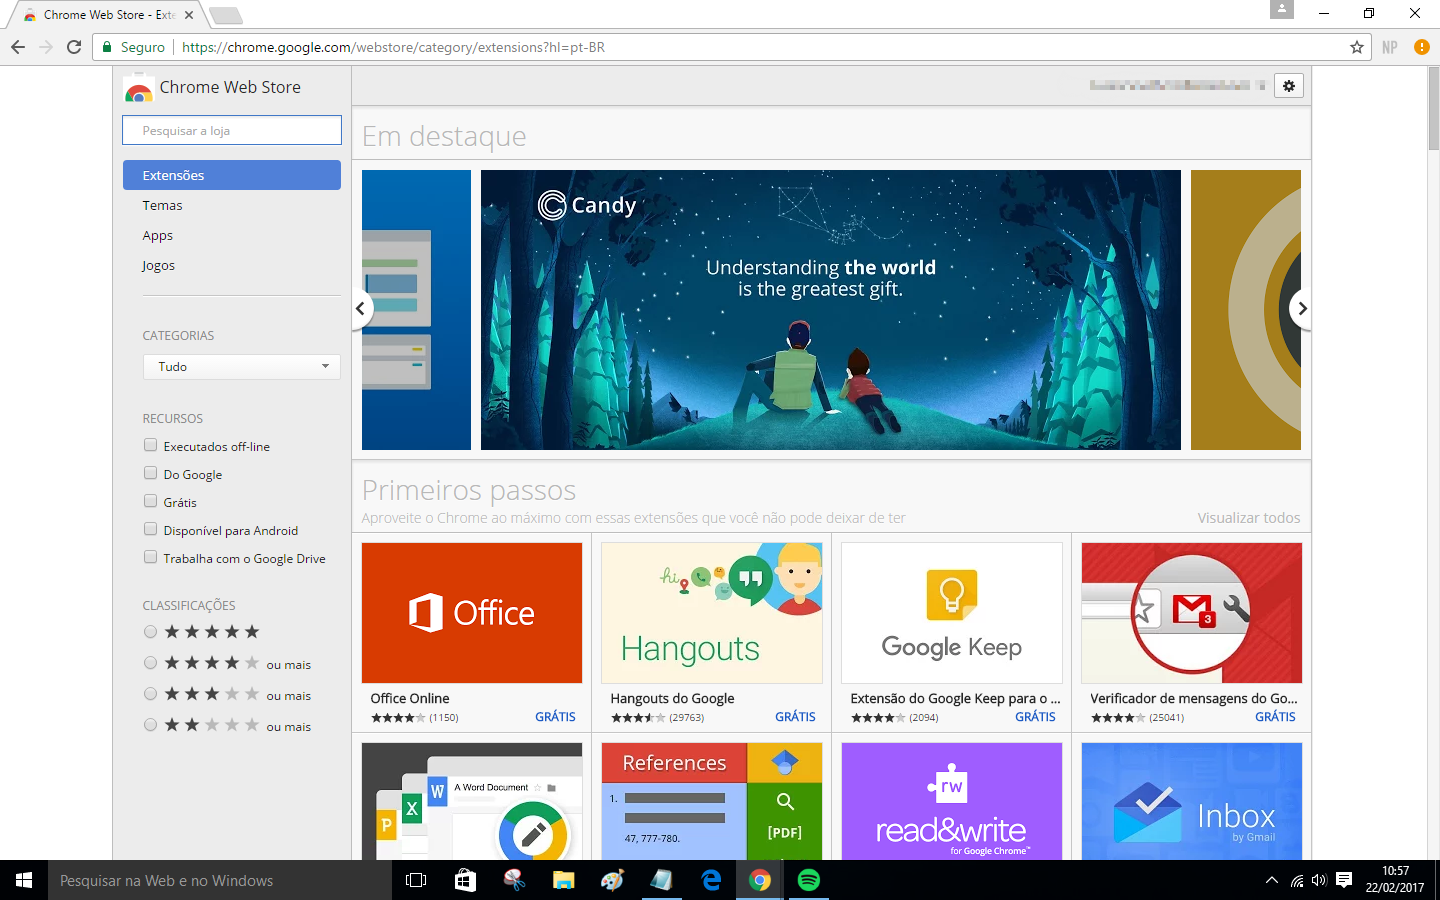Click the browser address bar URL

click(x=393, y=47)
